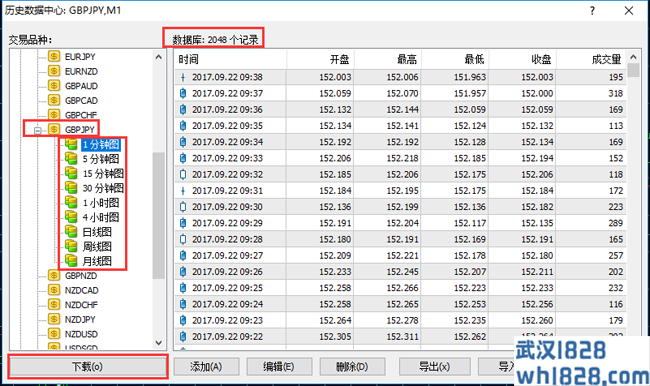Select GBPCHF symbol in tree
The image size is (650, 386).
(x=81, y=115)
